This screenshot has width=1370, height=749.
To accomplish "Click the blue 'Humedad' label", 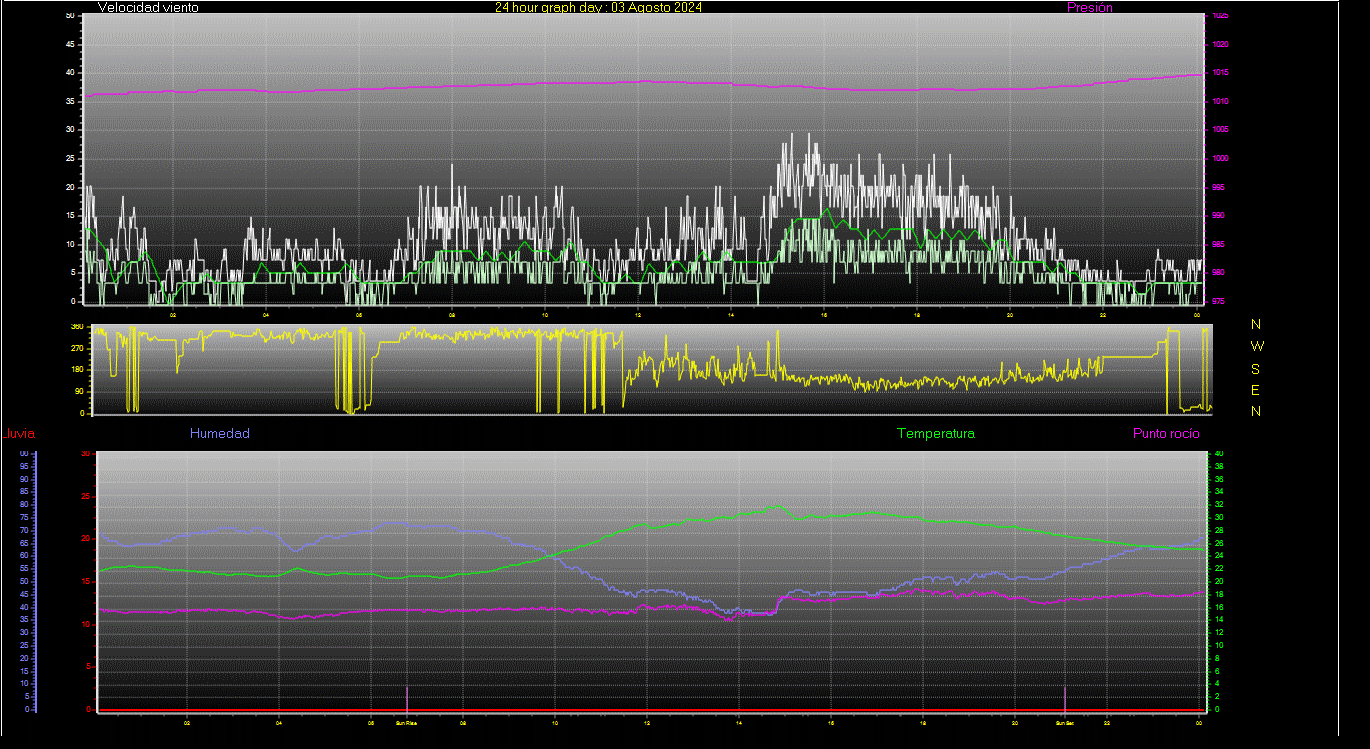I will (220, 434).
